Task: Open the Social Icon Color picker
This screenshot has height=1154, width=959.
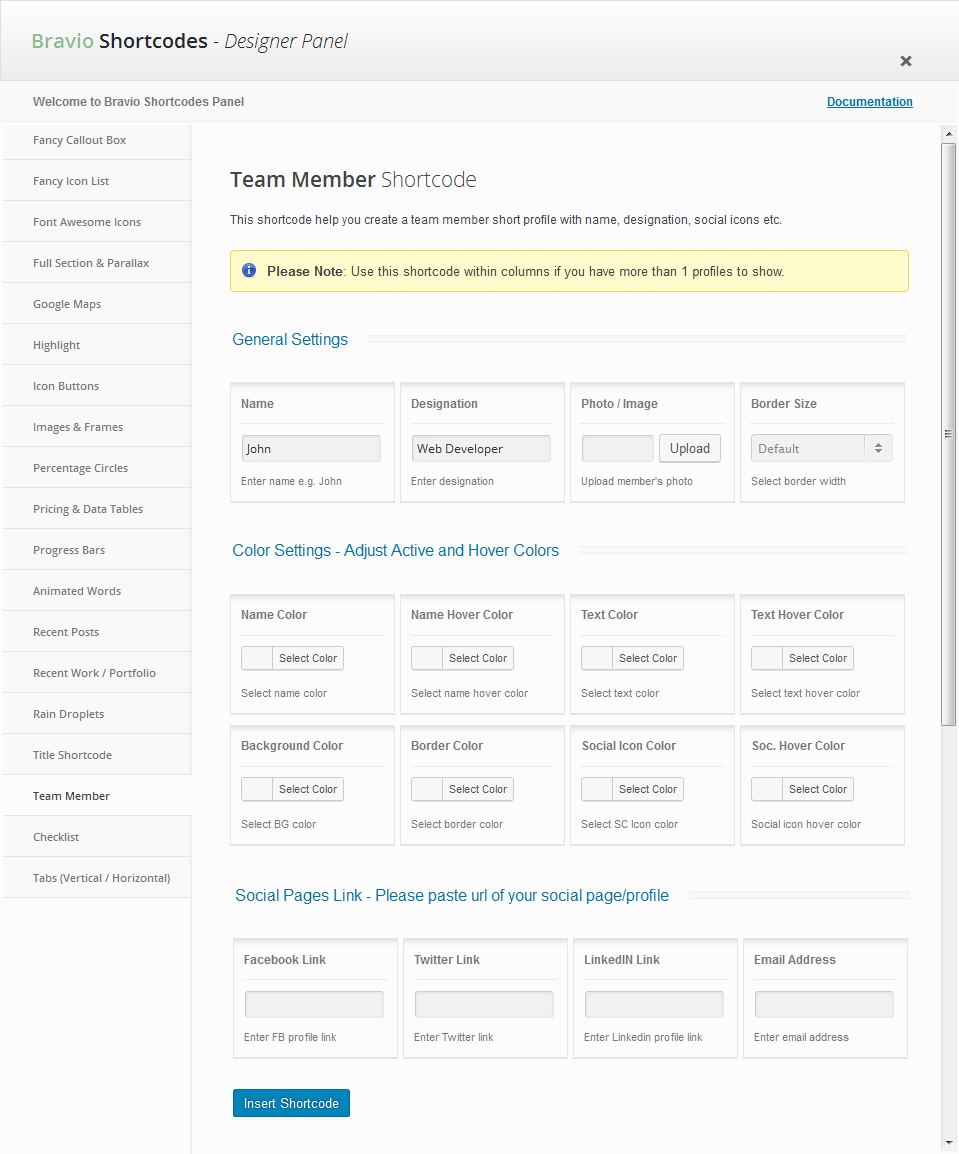Action: [632, 789]
